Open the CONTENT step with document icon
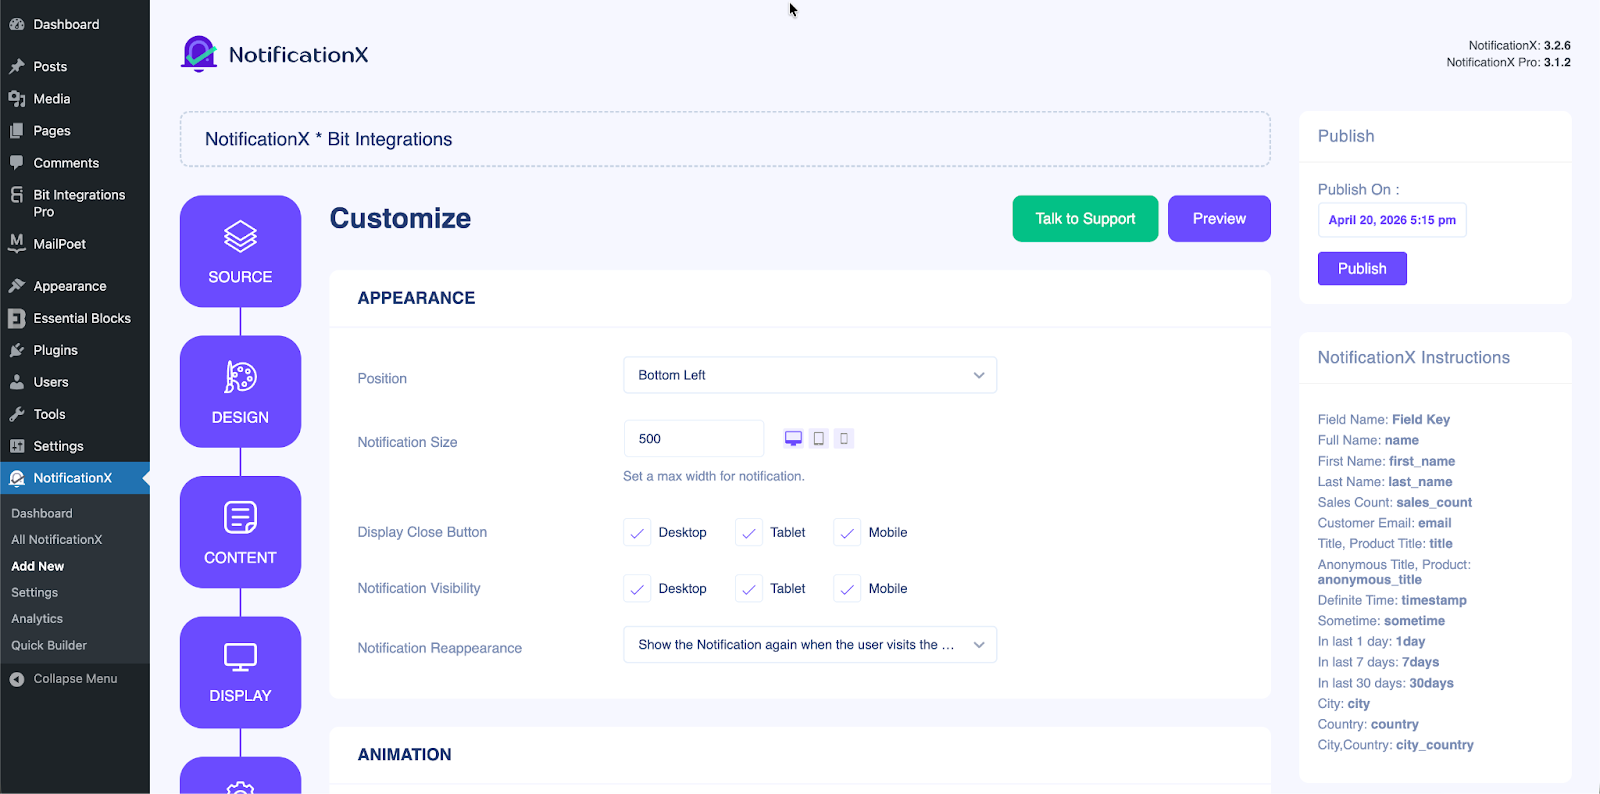 (x=240, y=532)
